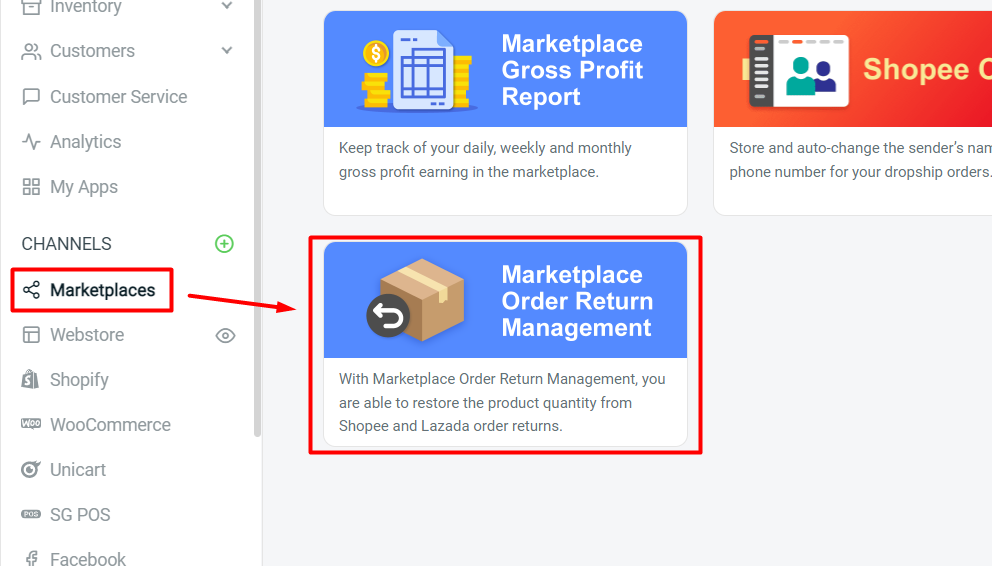The image size is (992, 566).
Task: Click Gross Profit Report description text
Action: [485, 159]
